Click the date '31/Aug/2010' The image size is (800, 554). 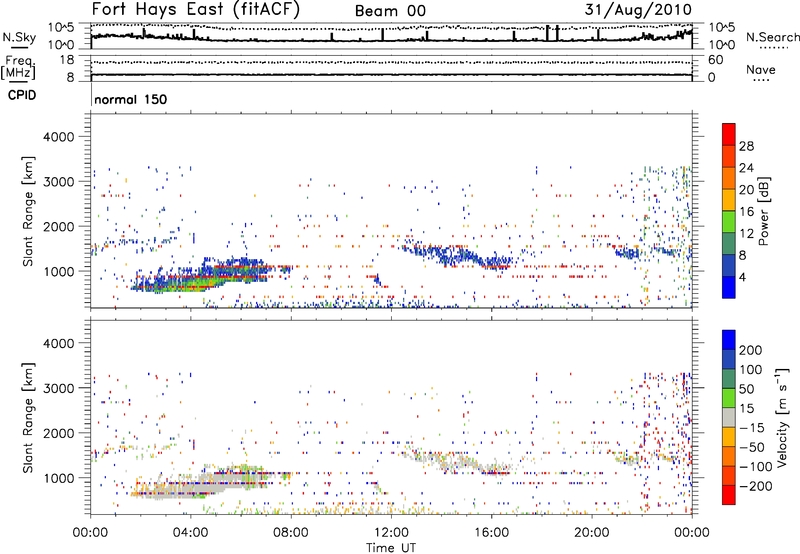638,10
